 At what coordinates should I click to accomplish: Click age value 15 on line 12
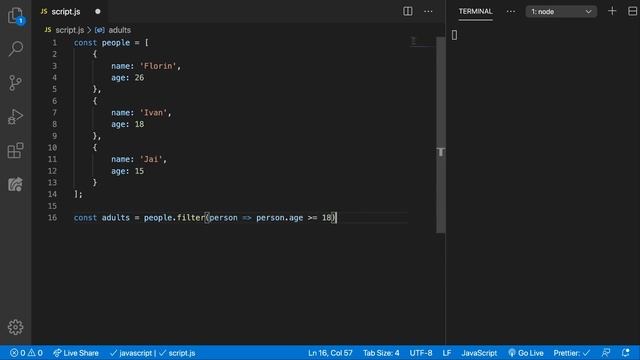coord(139,171)
